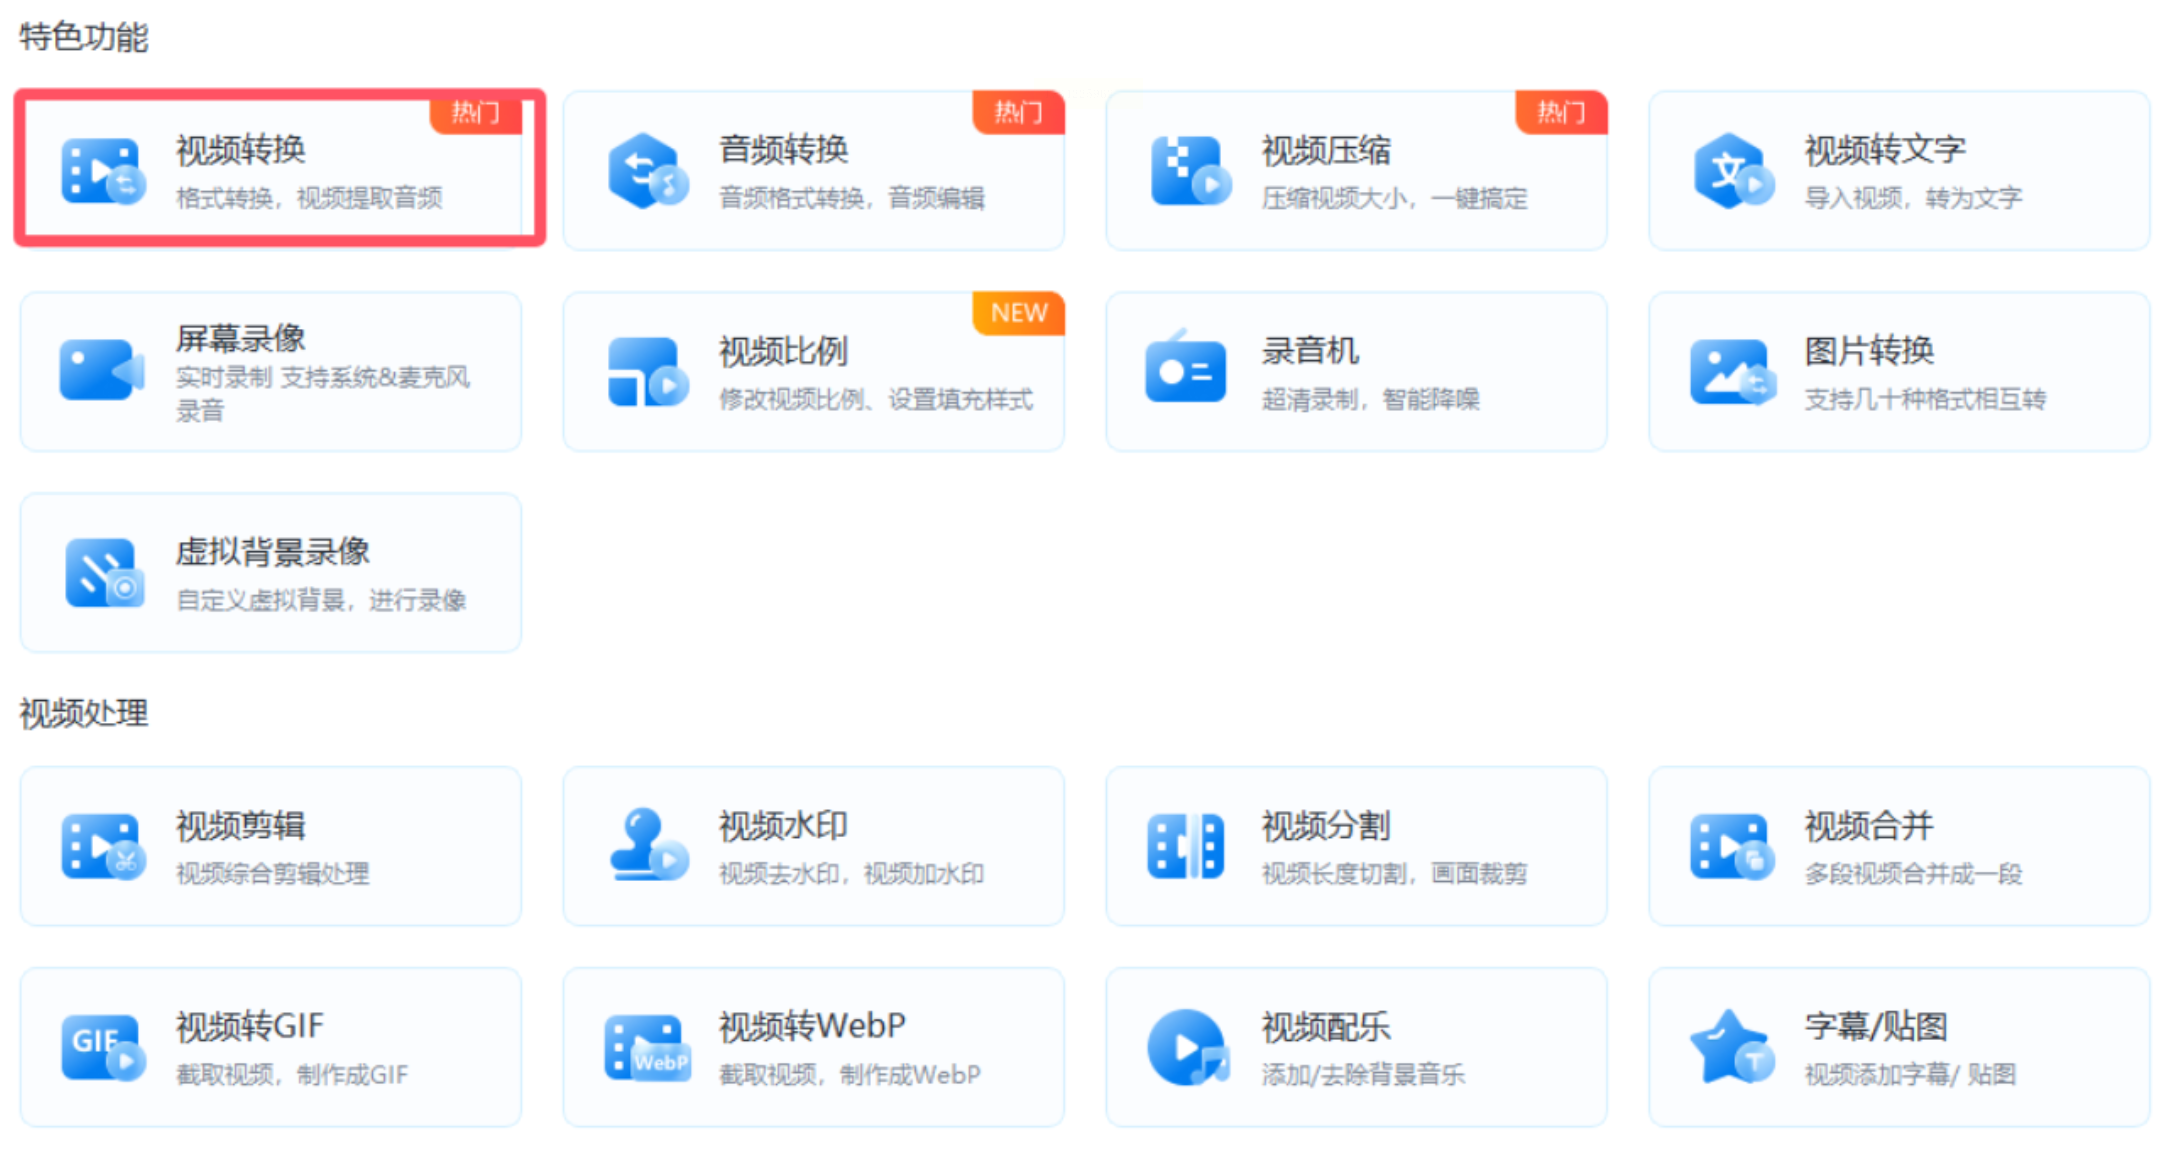2176x1154 pixels.
Task: Click the 视频转WebP tile title
Action: click(812, 1026)
